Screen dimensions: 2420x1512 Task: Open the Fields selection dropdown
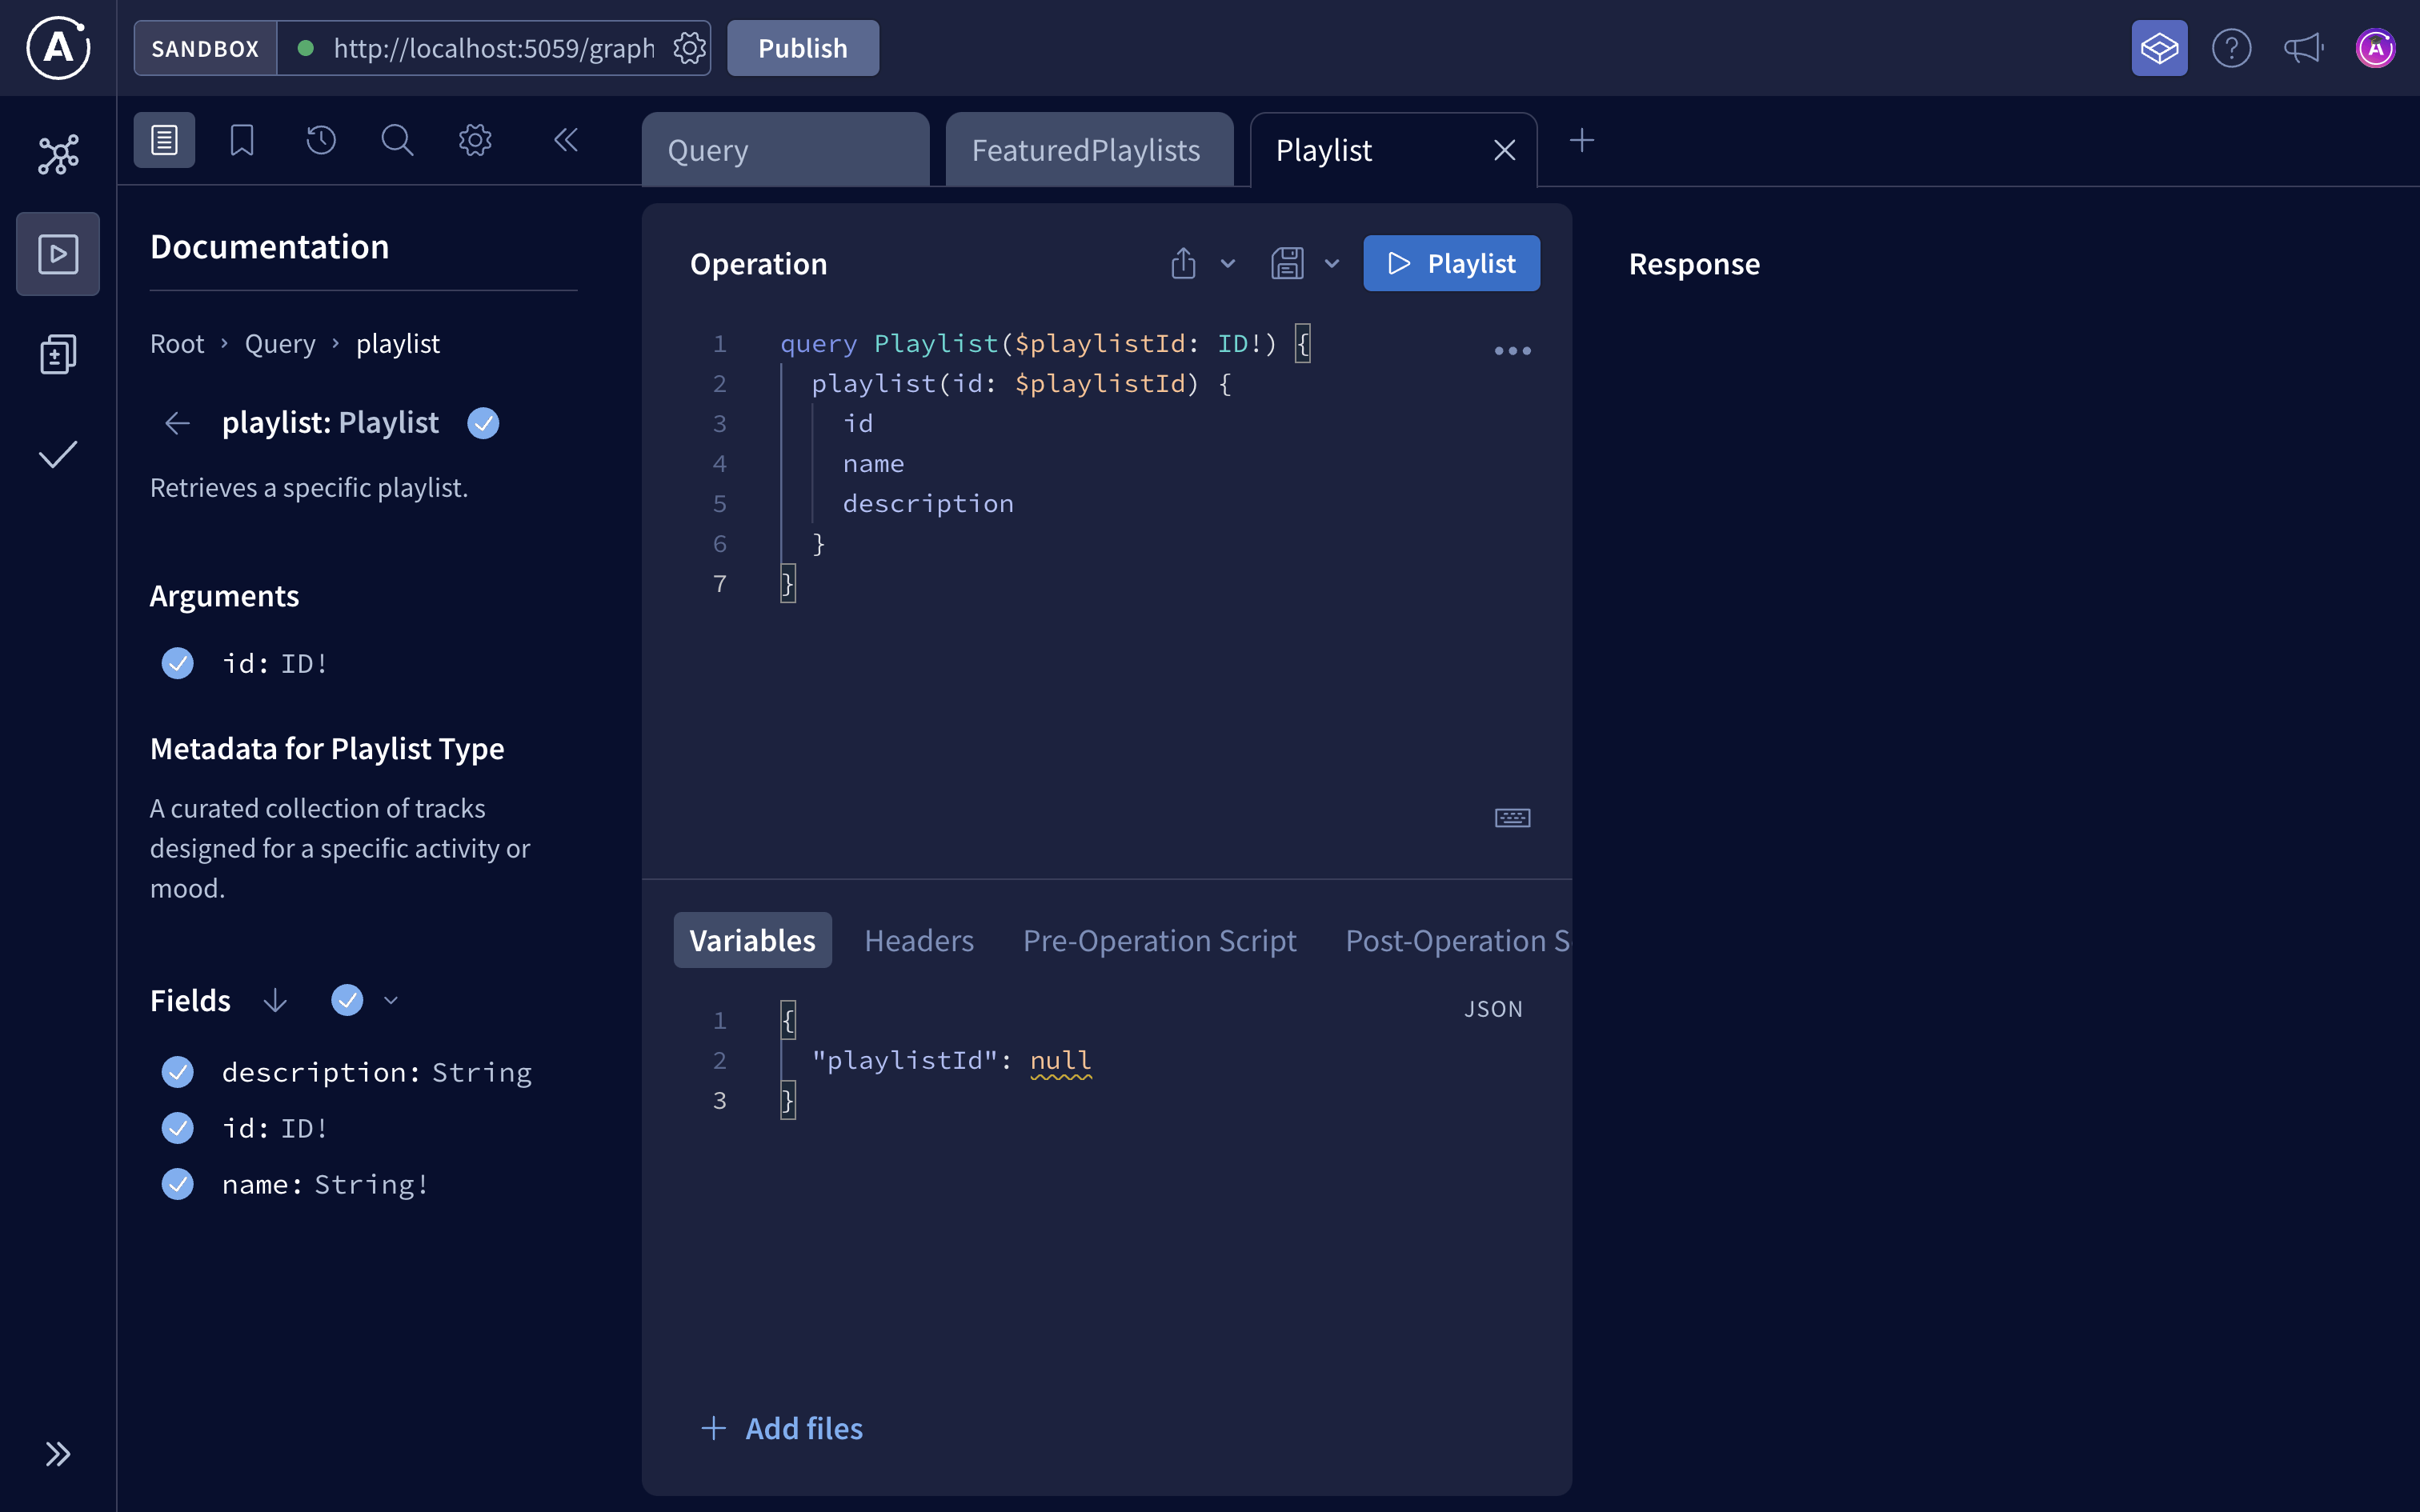pos(390,1000)
